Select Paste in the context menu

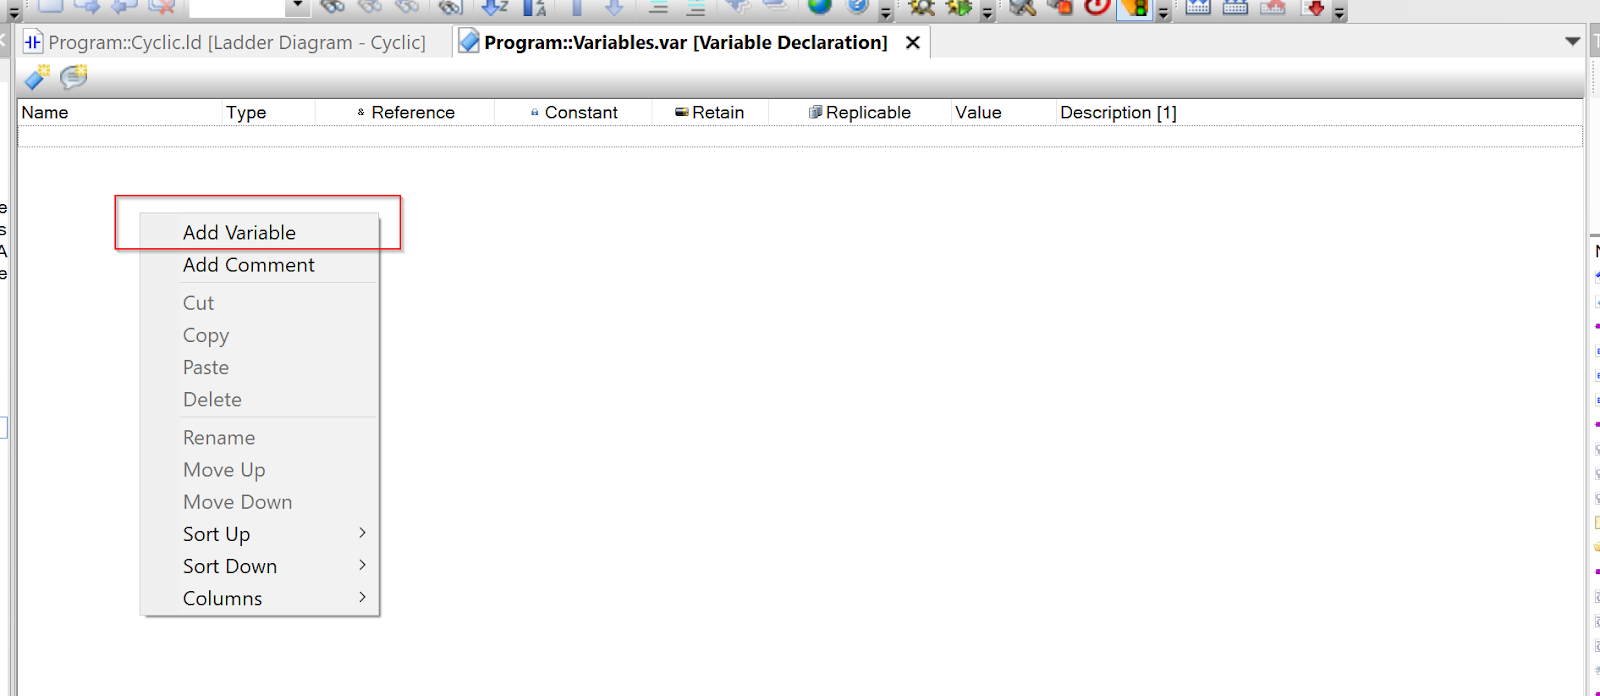(x=260, y=367)
